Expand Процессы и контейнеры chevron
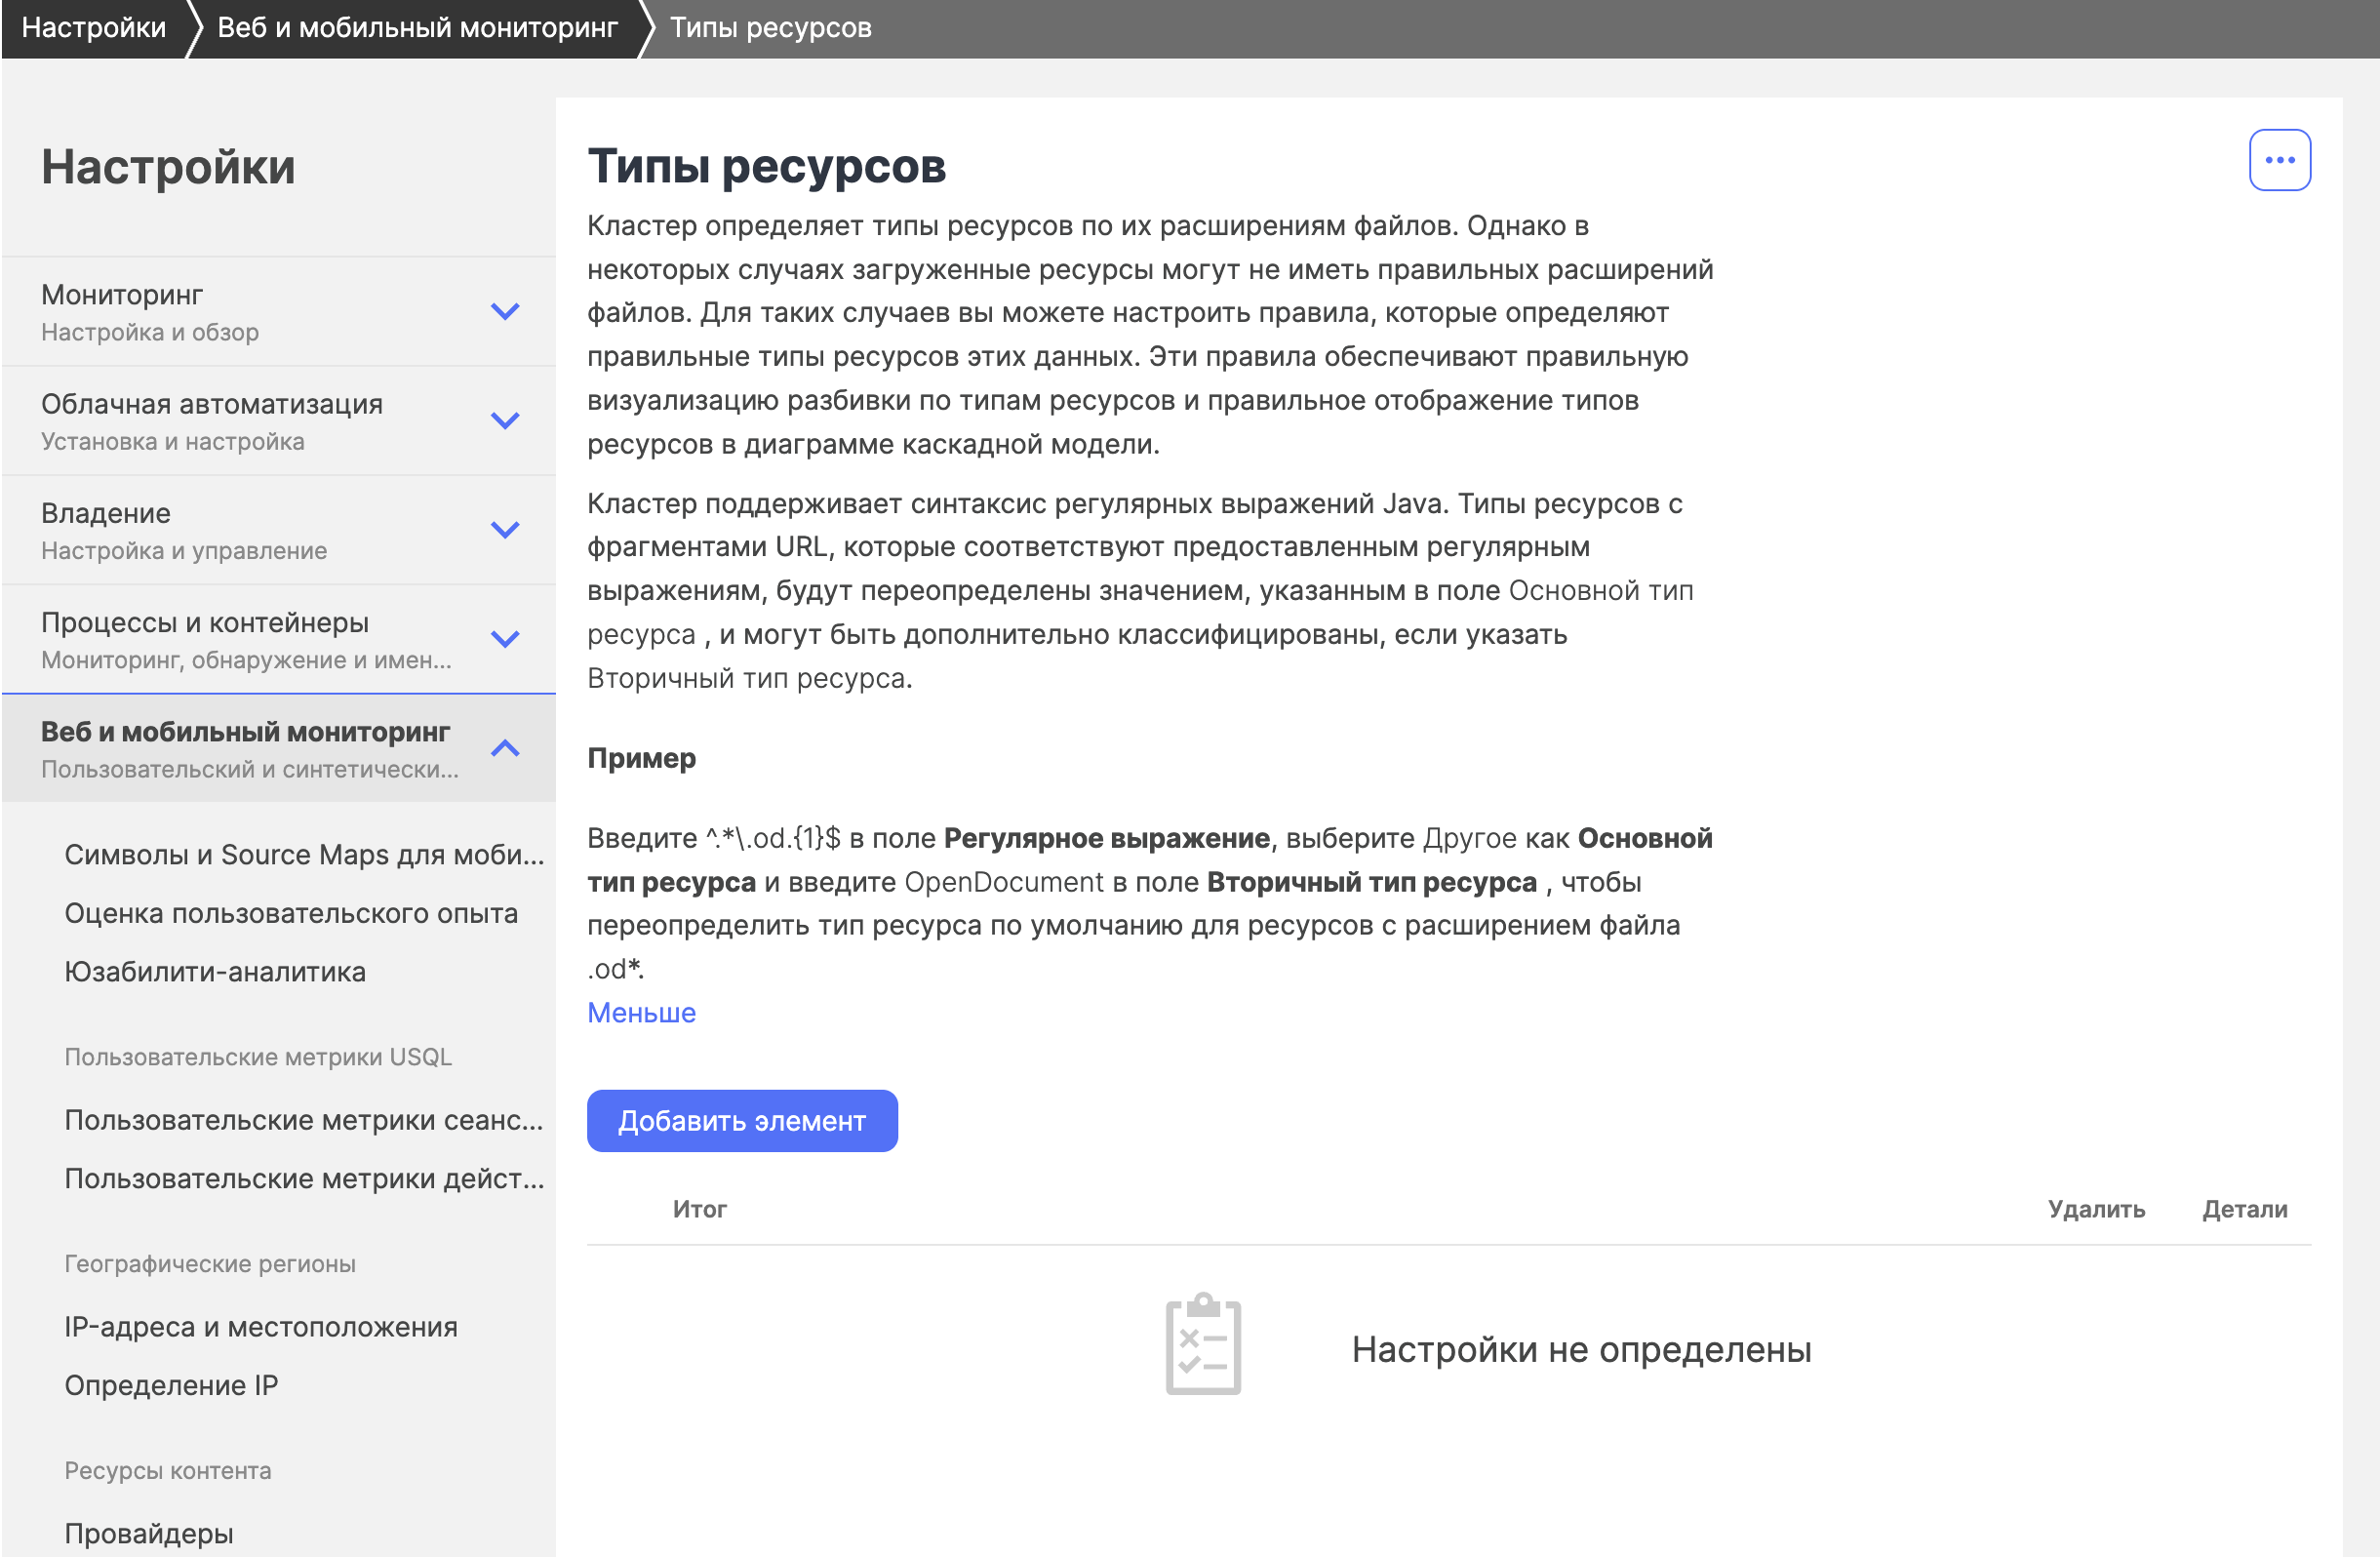Viewport: 2380px width, 1557px height. pos(505,638)
